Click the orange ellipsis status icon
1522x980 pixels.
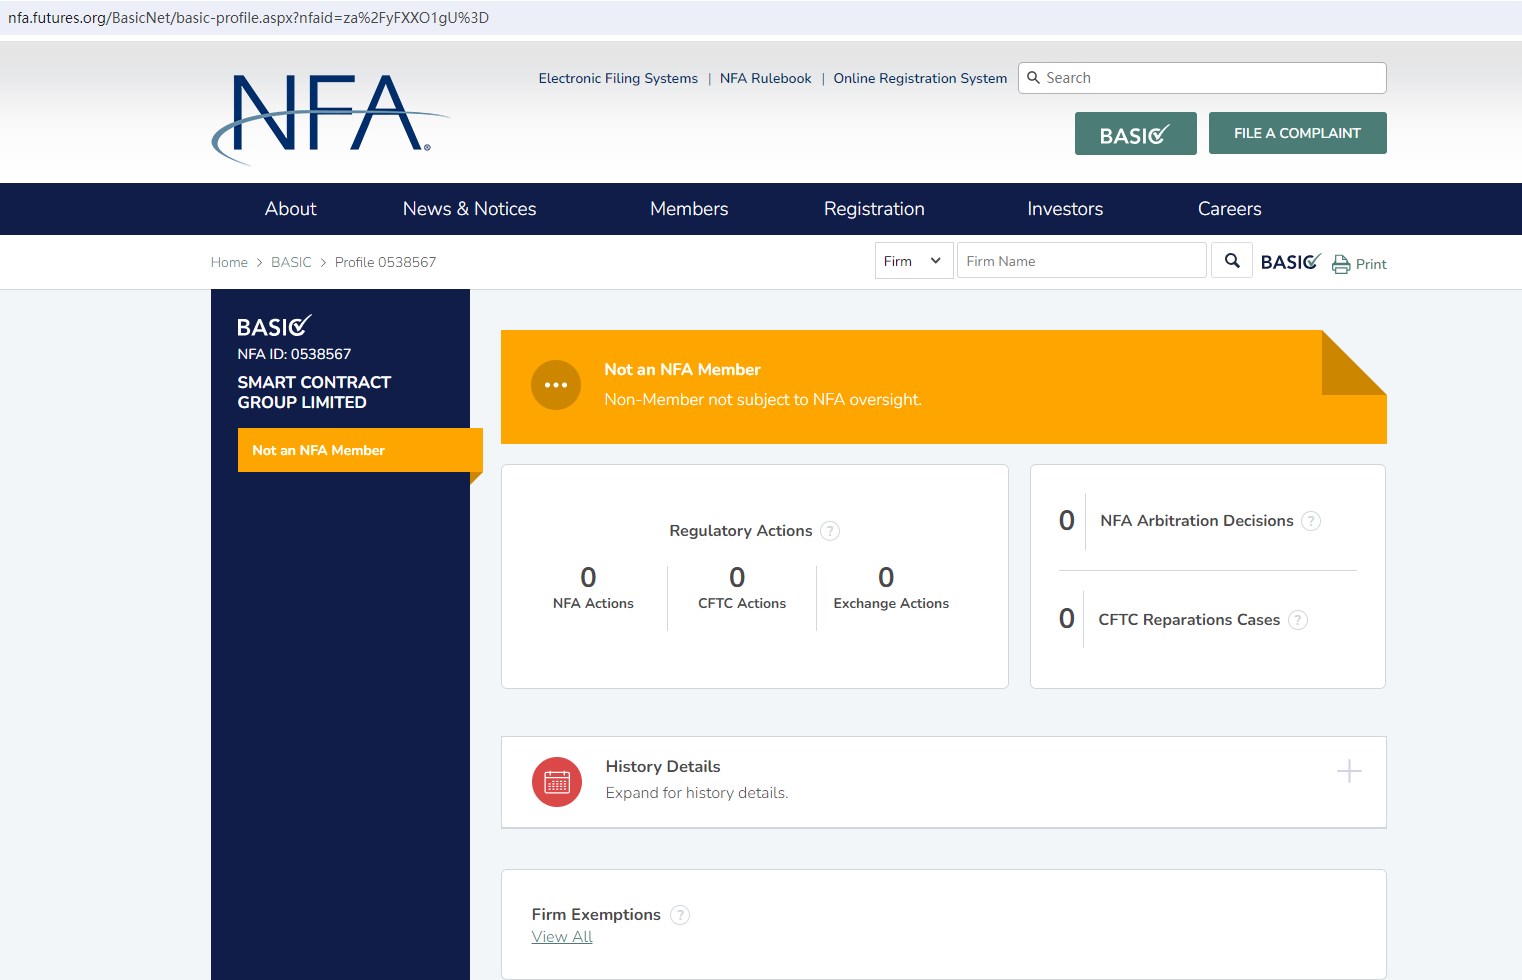(556, 385)
